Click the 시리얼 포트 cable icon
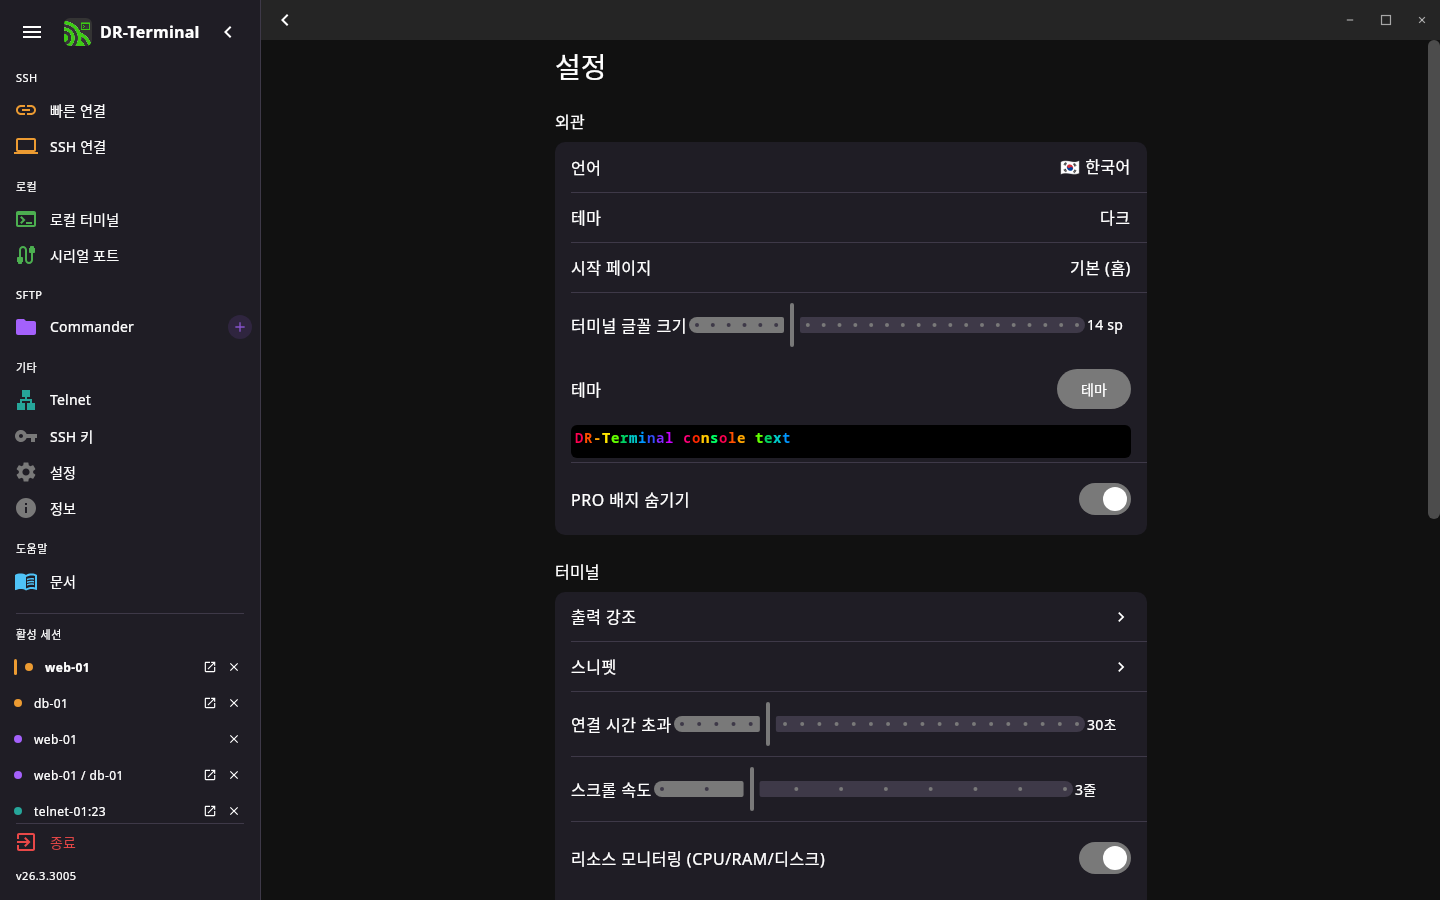The width and height of the screenshot is (1440, 900). click(x=26, y=255)
